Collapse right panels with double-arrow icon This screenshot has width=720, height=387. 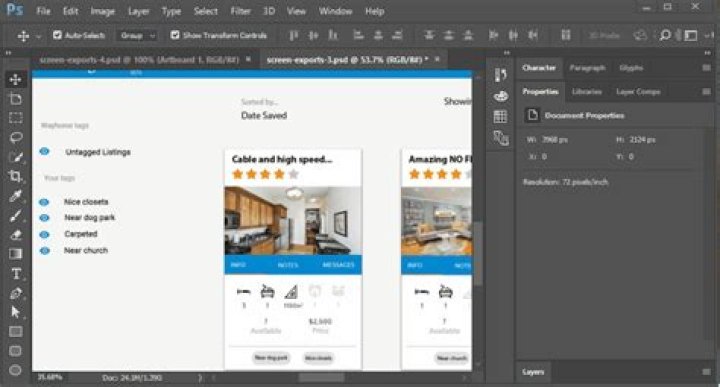click(708, 53)
